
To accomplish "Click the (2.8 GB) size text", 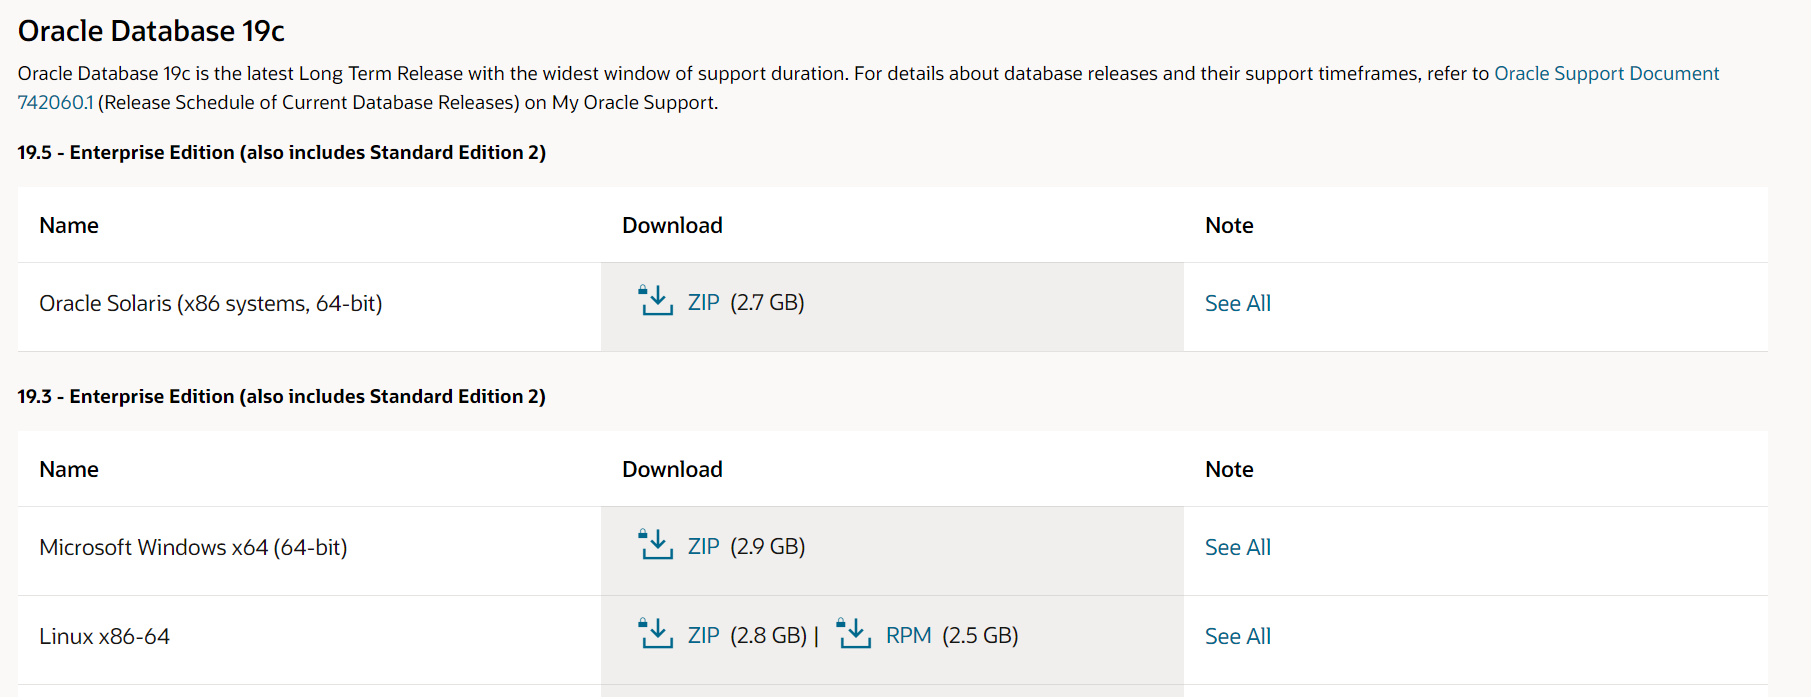I will [768, 635].
